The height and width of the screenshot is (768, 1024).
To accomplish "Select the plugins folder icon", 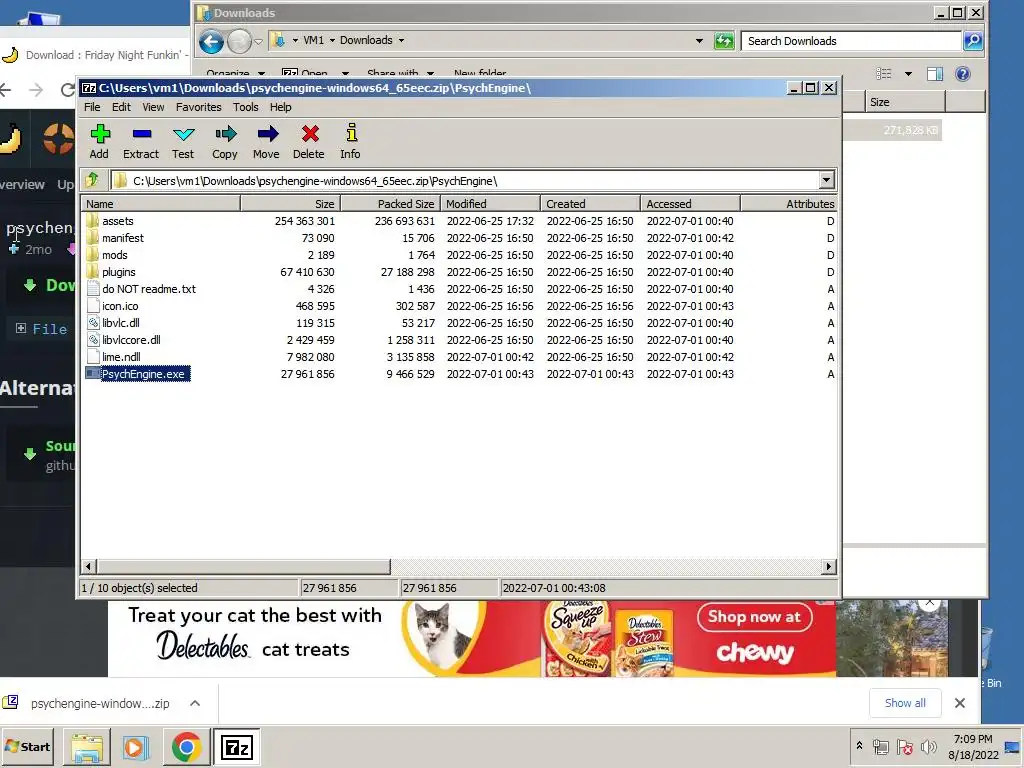I will coord(93,272).
